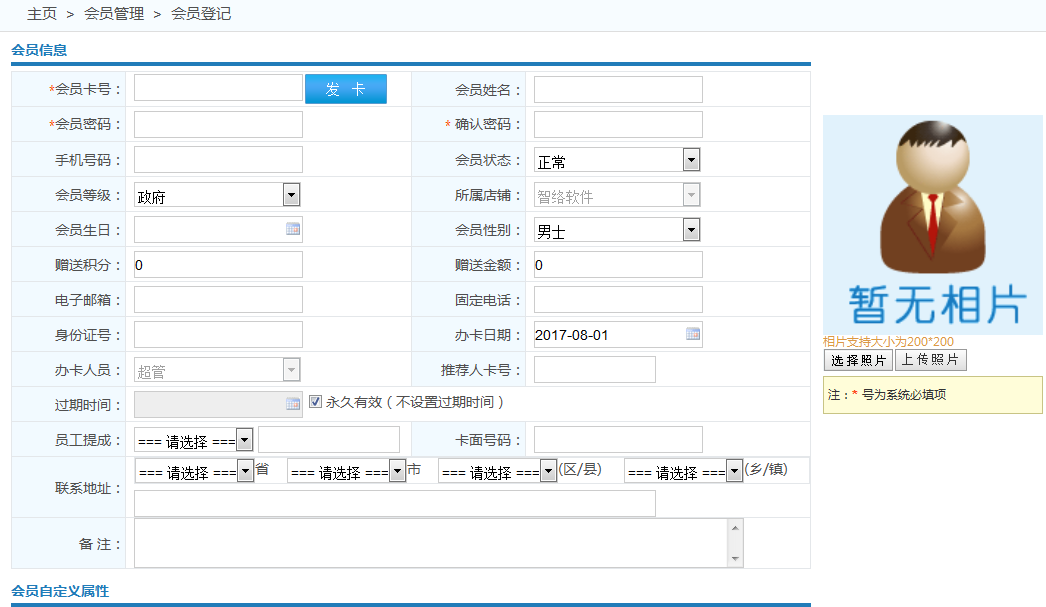Open the calendar icon beside 过期时间

pos(292,404)
